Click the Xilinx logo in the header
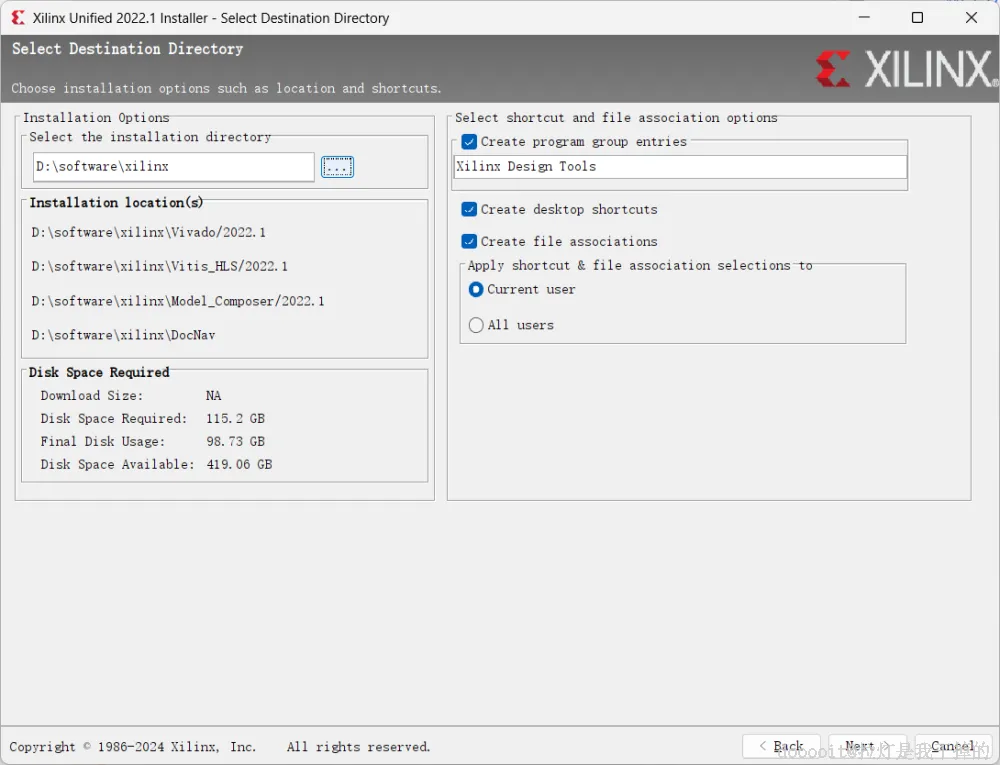This screenshot has height=765, width=1000. coord(906,69)
